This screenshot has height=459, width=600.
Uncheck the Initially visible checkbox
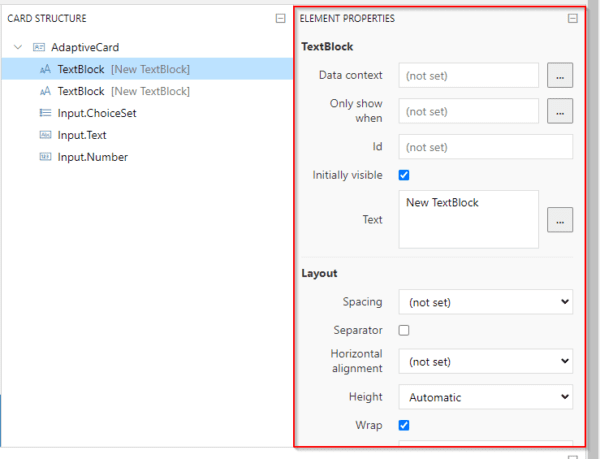(404, 175)
